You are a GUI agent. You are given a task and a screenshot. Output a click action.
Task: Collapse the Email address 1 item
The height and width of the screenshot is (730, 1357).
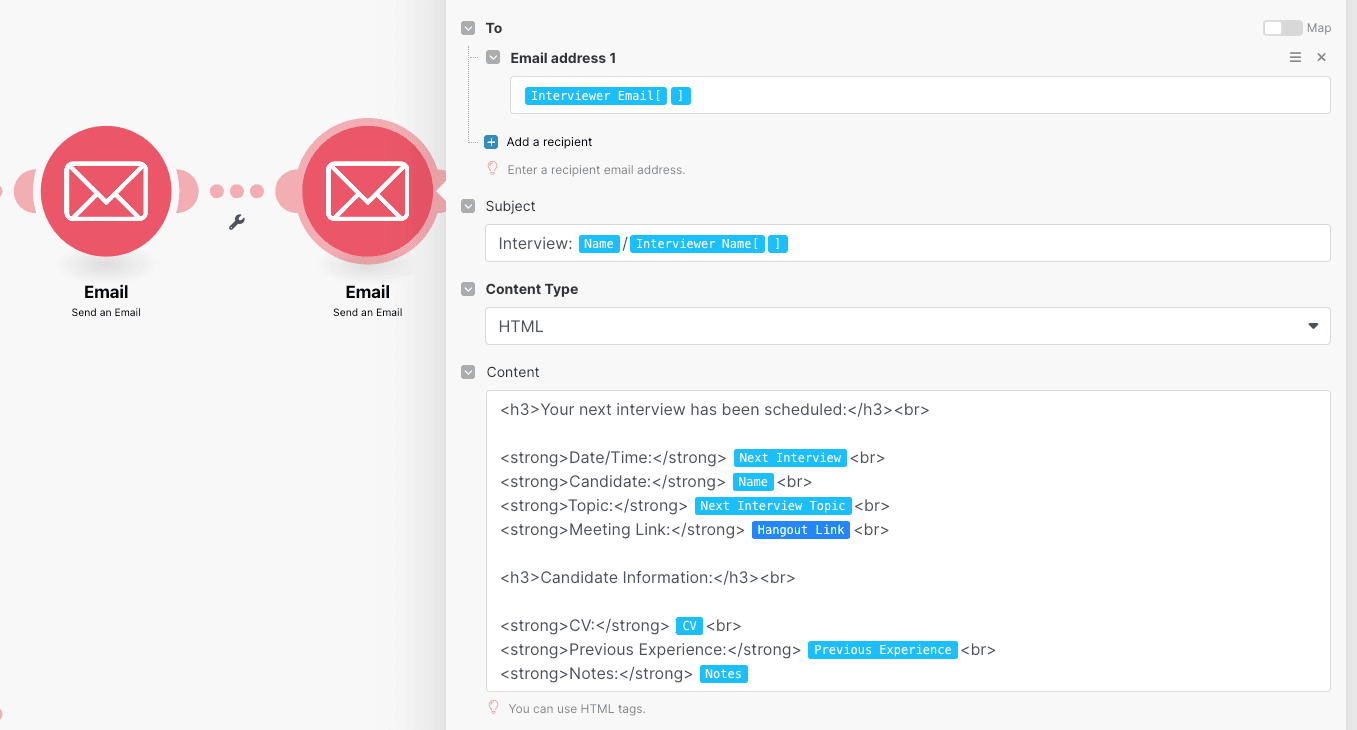pyautogui.click(x=492, y=57)
